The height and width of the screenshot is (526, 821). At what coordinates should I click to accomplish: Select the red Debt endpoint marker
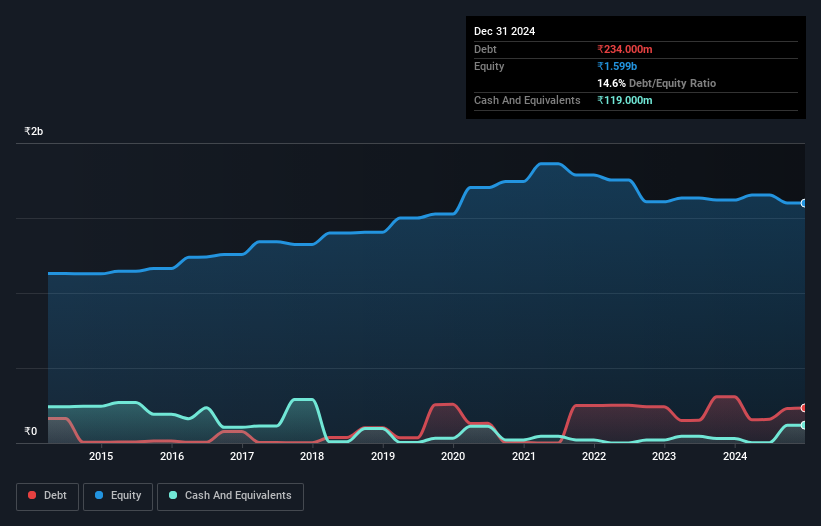(x=804, y=408)
